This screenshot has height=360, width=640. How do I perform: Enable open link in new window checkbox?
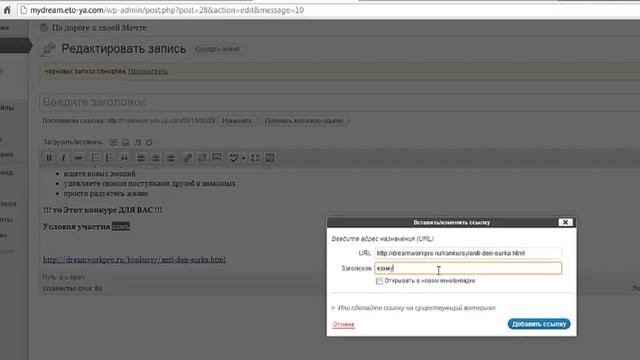(379, 281)
